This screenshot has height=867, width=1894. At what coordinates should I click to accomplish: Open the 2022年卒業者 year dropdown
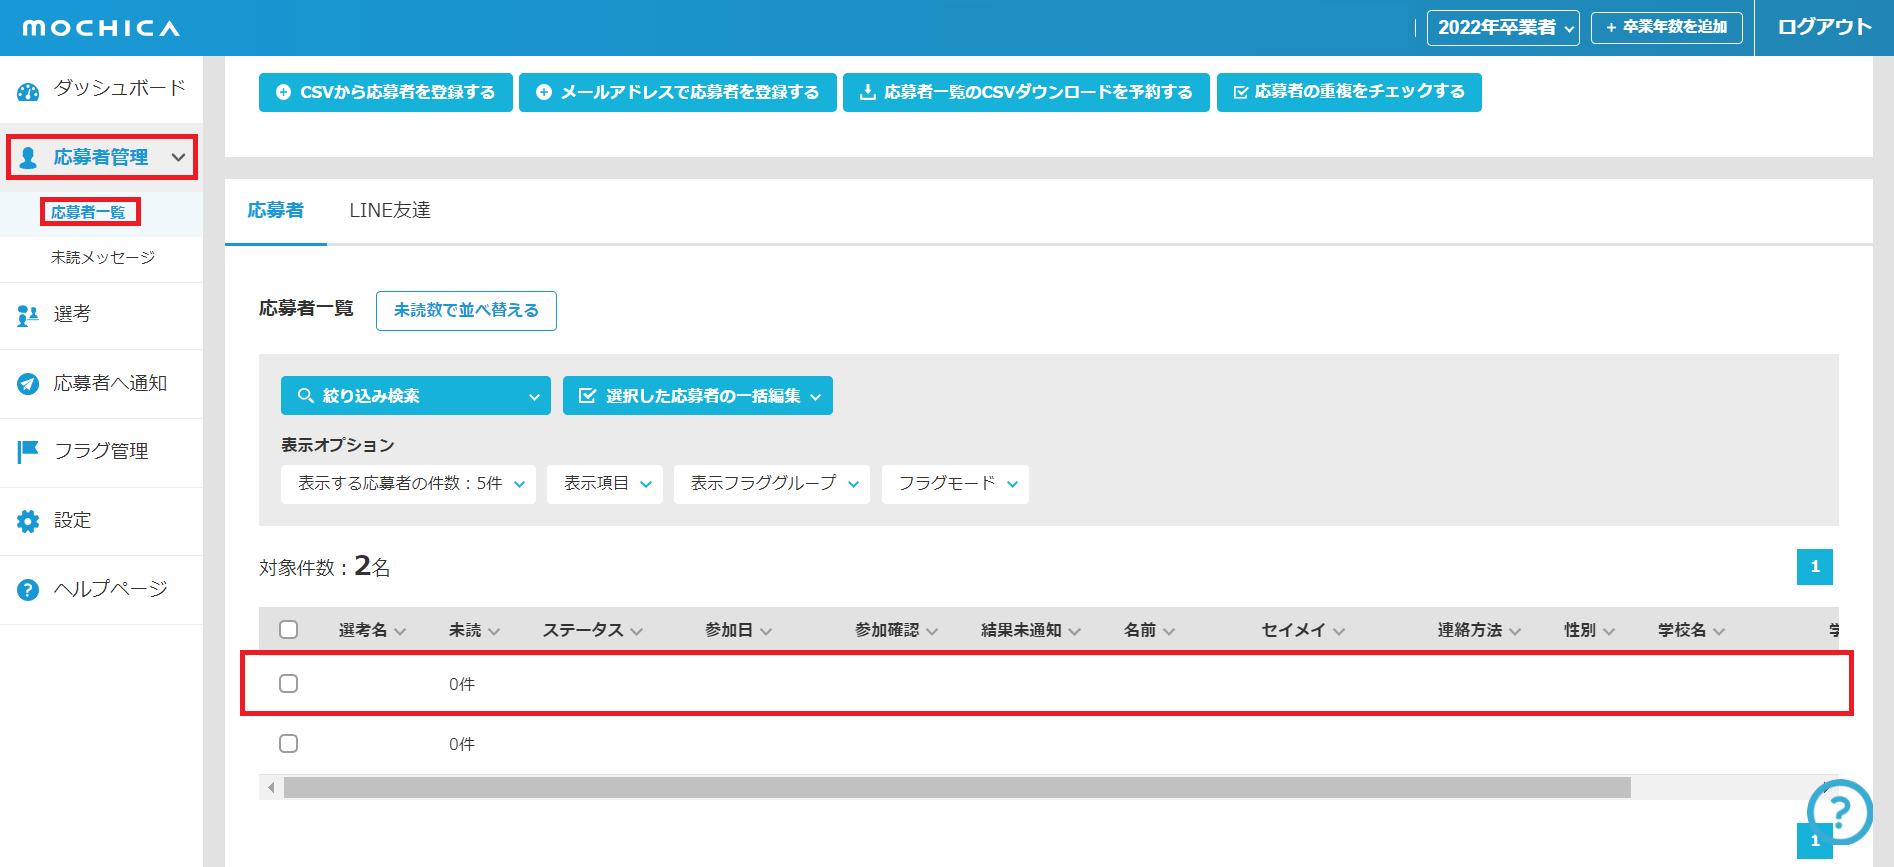(x=1503, y=28)
